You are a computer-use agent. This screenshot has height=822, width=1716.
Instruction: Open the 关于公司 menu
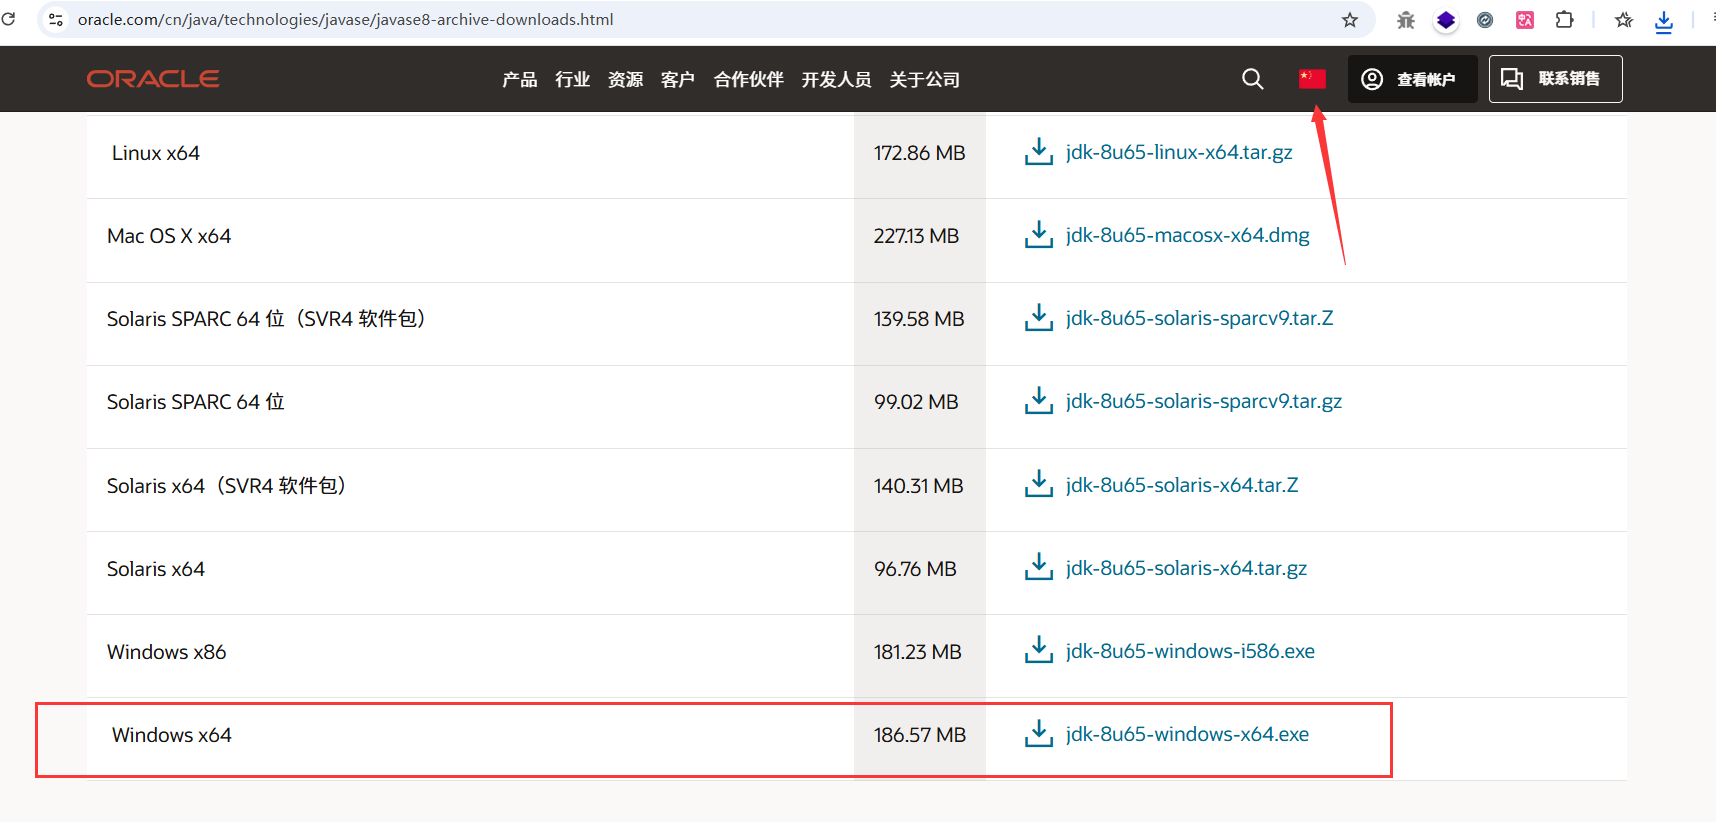tap(925, 80)
